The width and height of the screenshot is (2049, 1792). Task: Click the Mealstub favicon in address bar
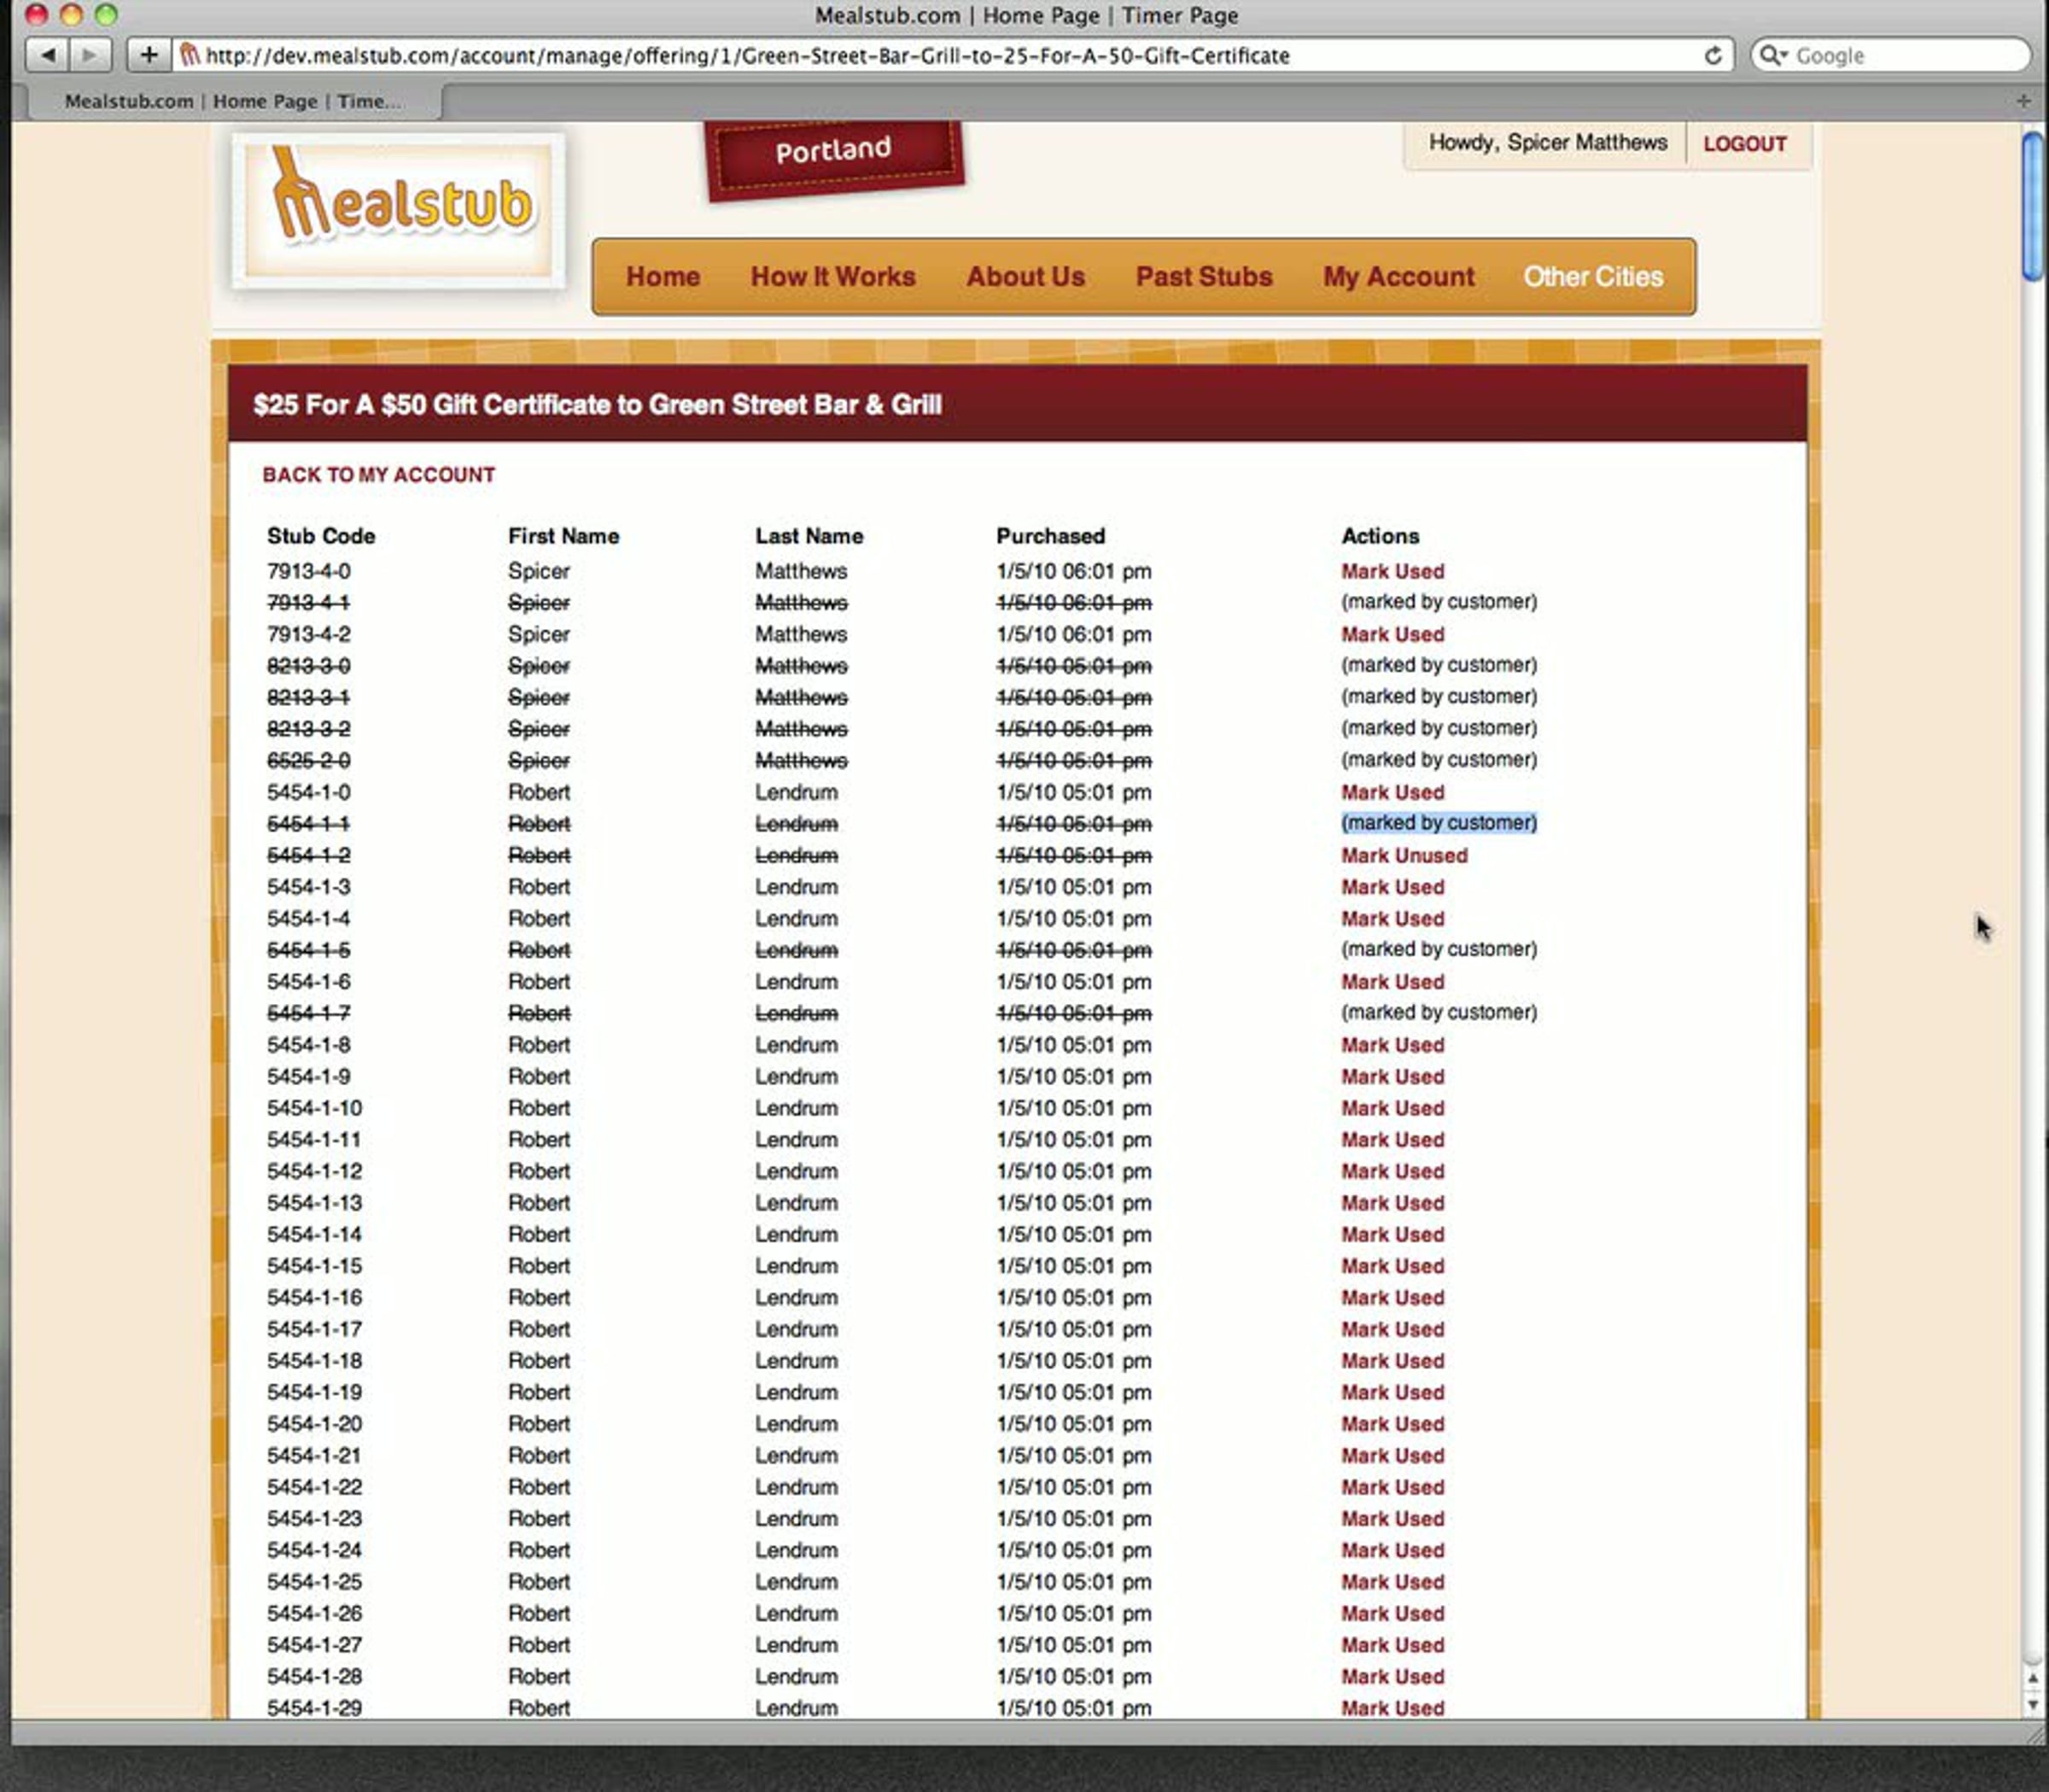(x=189, y=55)
